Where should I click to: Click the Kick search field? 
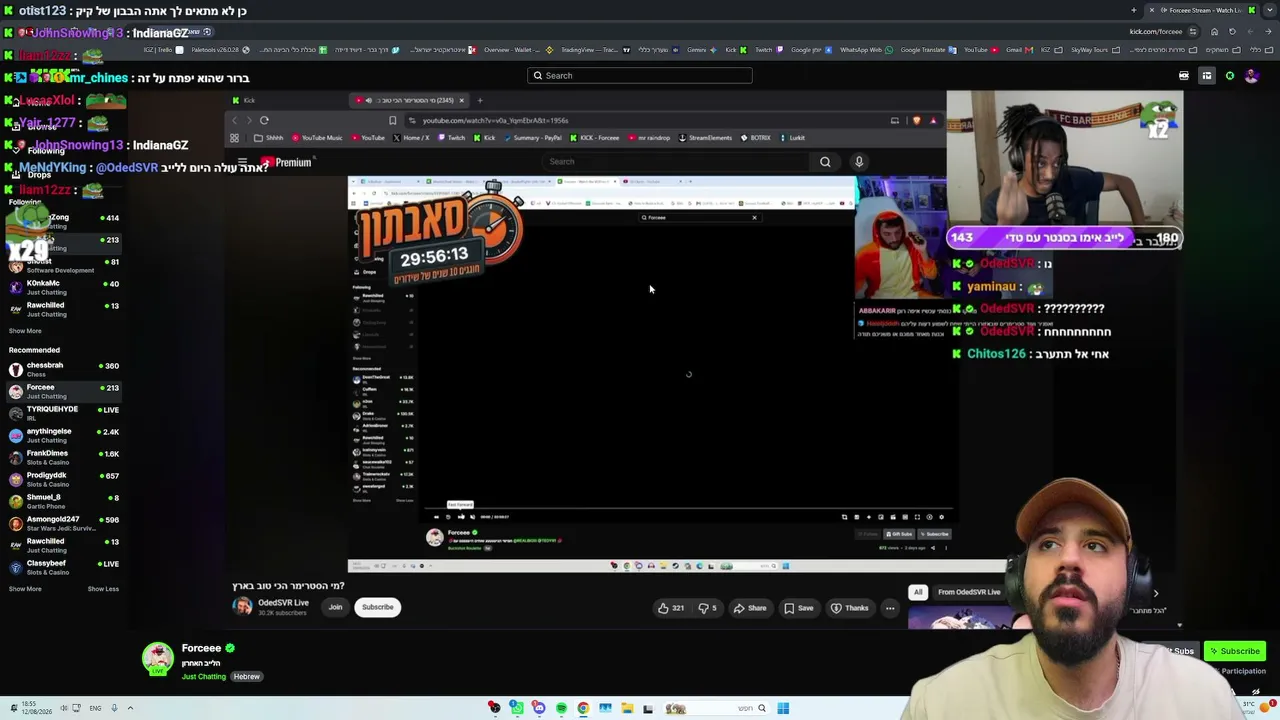pyautogui.click(x=640, y=75)
